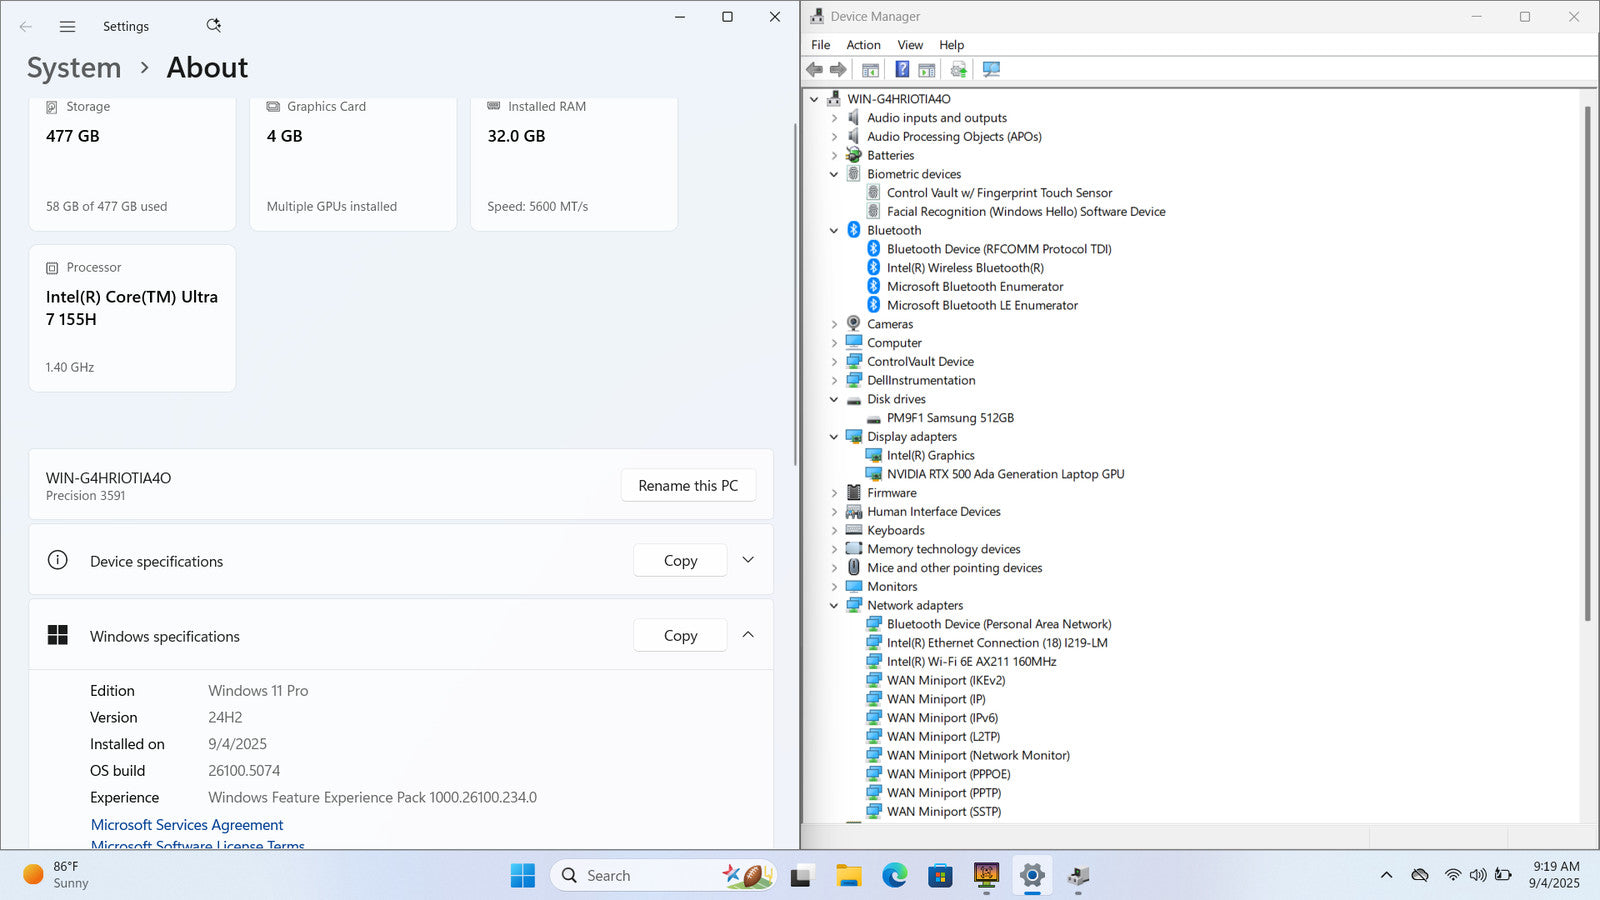Viewport: 1600px width, 900px height.
Task: Collapse the Windows specifications section
Action: click(x=748, y=635)
